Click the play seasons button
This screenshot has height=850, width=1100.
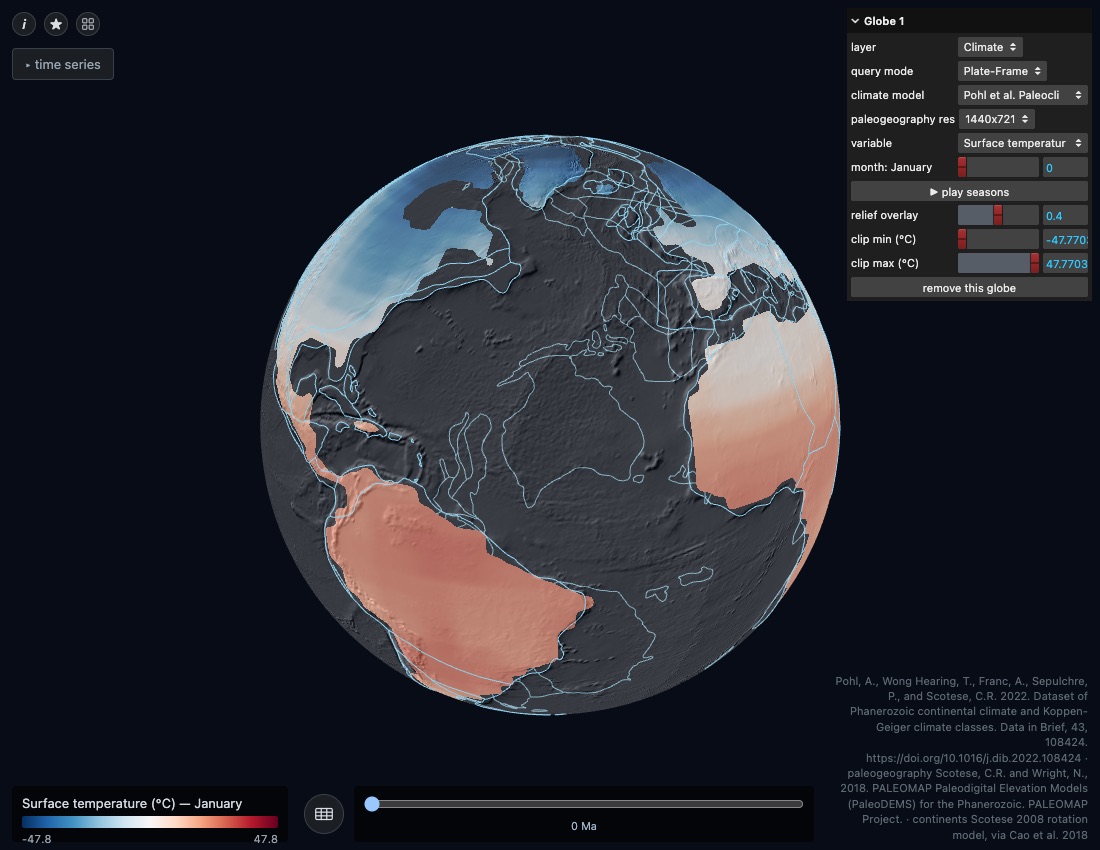click(x=969, y=191)
